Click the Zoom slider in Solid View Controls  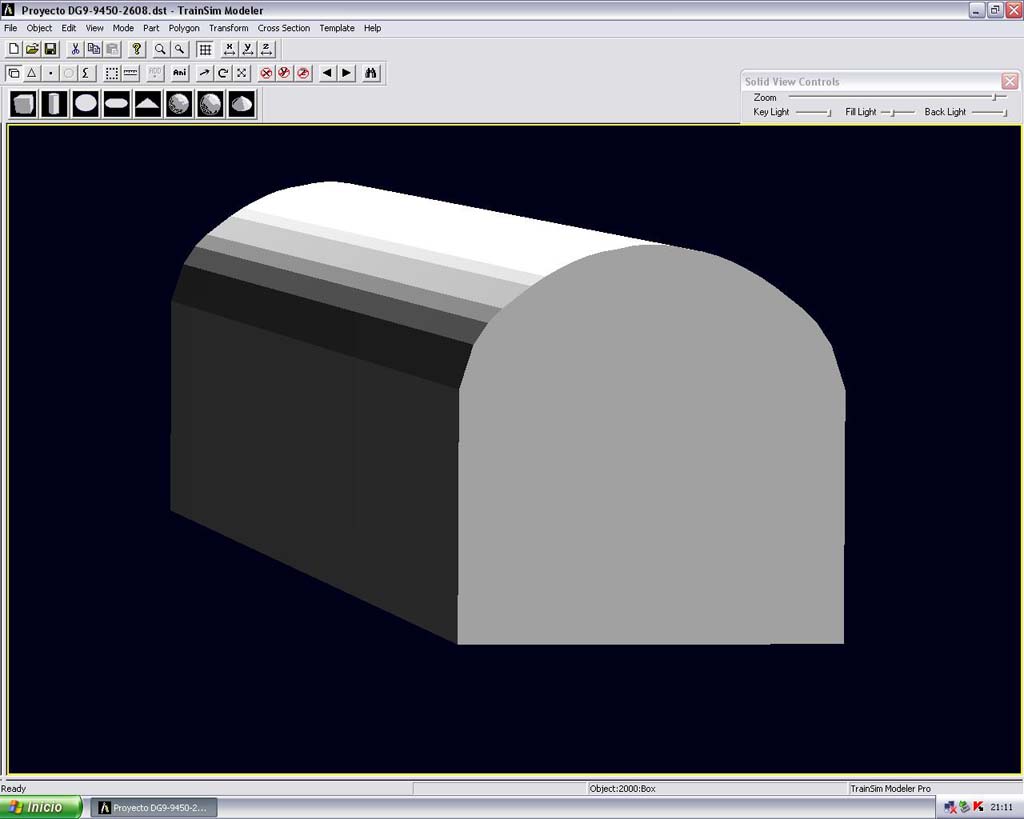[x=993, y=97]
